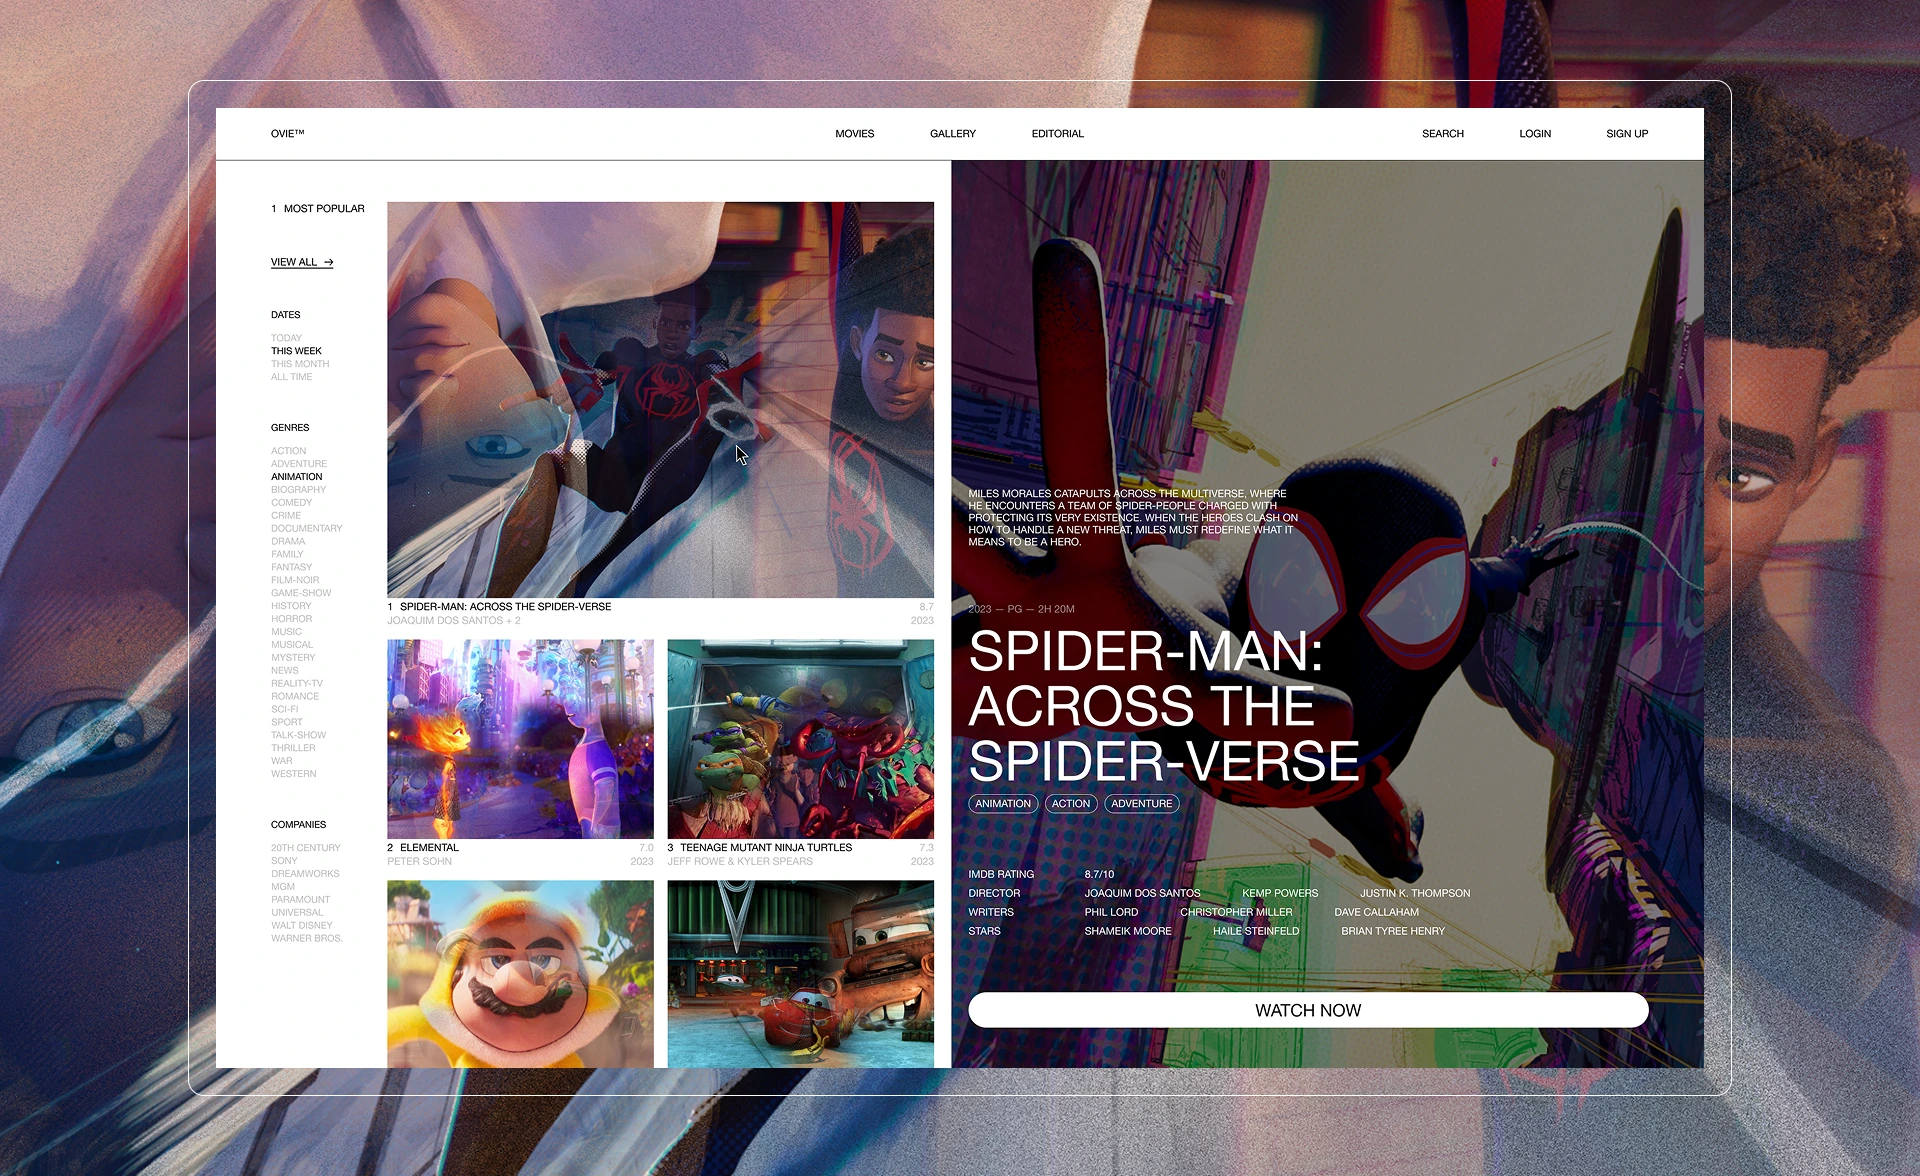Image resolution: width=1920 pixels, height=1176 pixels.
Task: Click Search in the top bar
Action: tap(1442, 134)
